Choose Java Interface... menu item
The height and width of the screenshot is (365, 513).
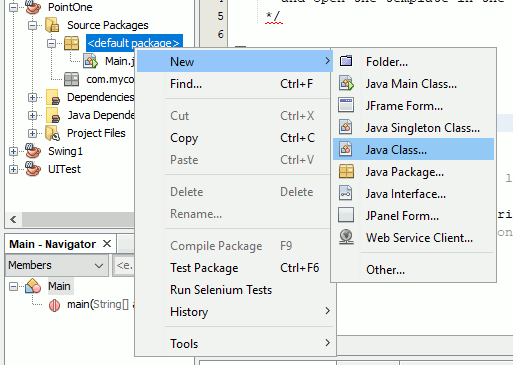coord(413,193)
